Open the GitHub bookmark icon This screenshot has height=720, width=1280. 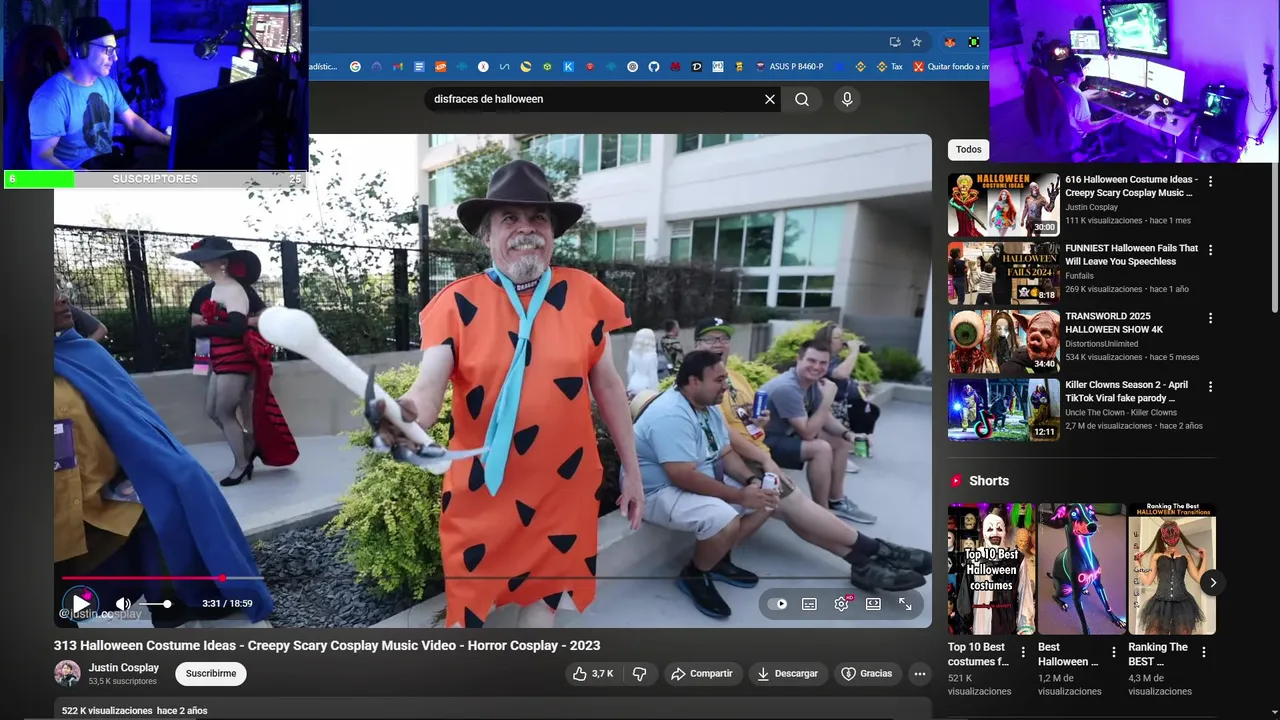(654, 67)
